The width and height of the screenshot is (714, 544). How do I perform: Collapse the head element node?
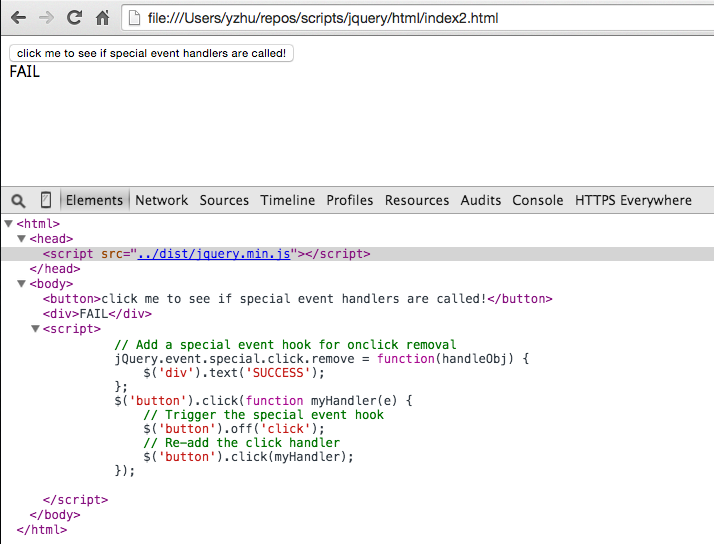[x=22, y=239]
